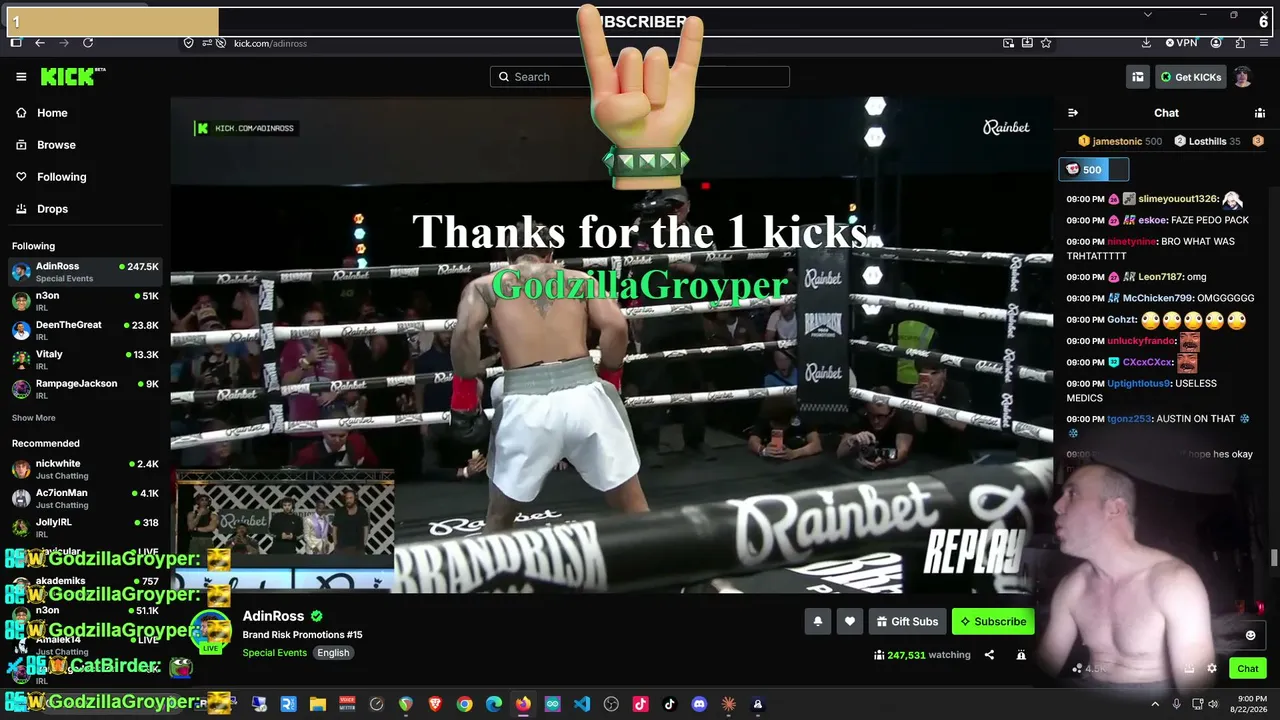Open nickwhite recommended channel

(85, 469)
